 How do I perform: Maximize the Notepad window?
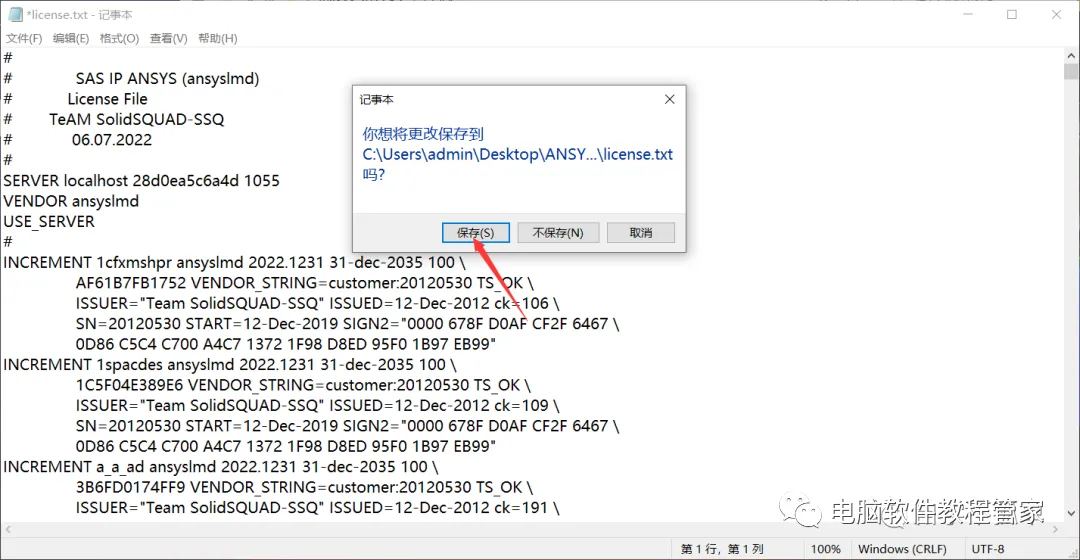1012,14
